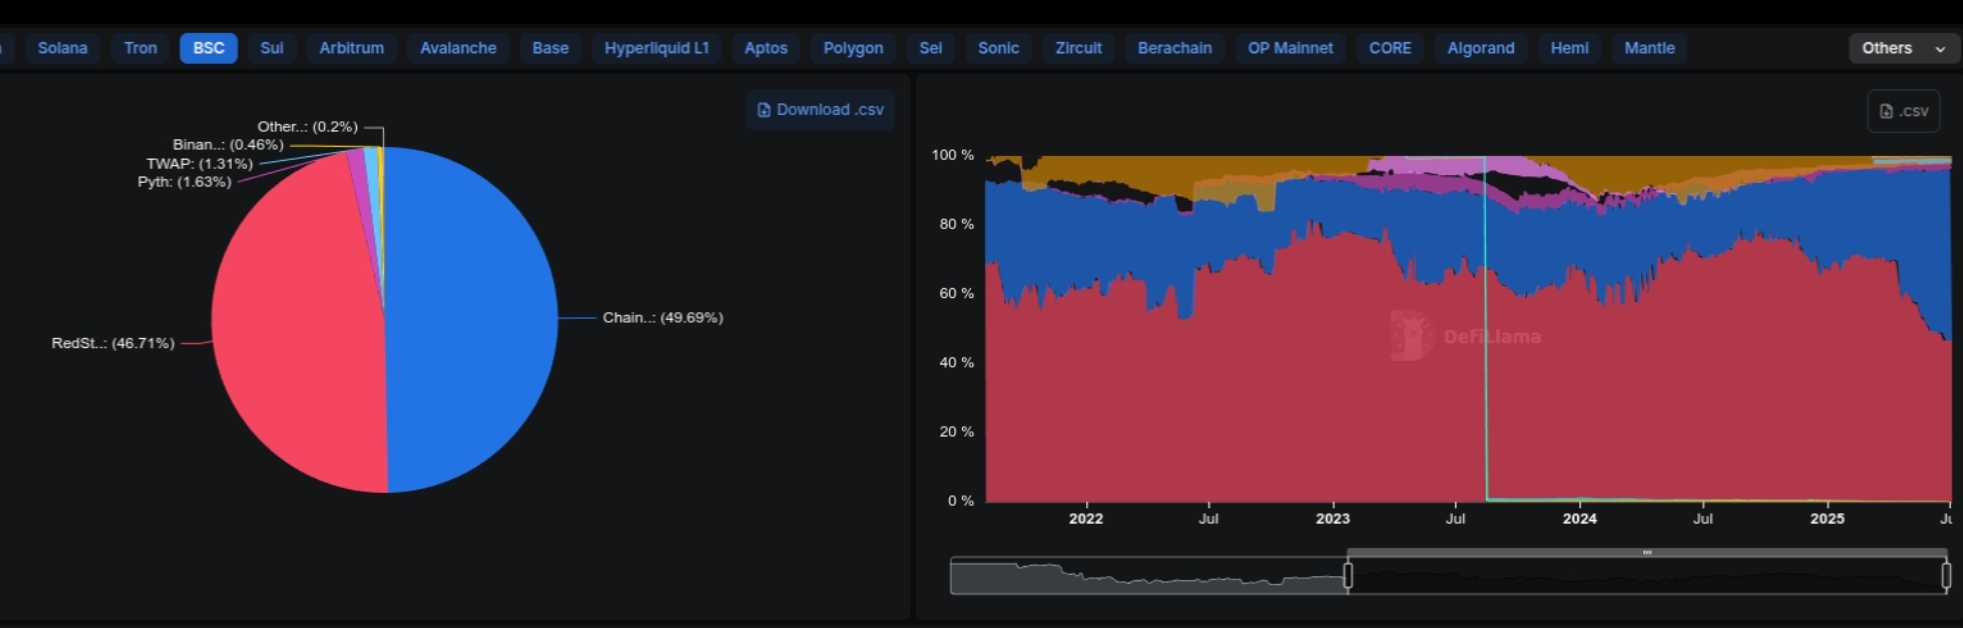The width and height of the screenshot is (1963, 628).
Task: Click the top grip bar of range selector
Action: coord(1647,552)
